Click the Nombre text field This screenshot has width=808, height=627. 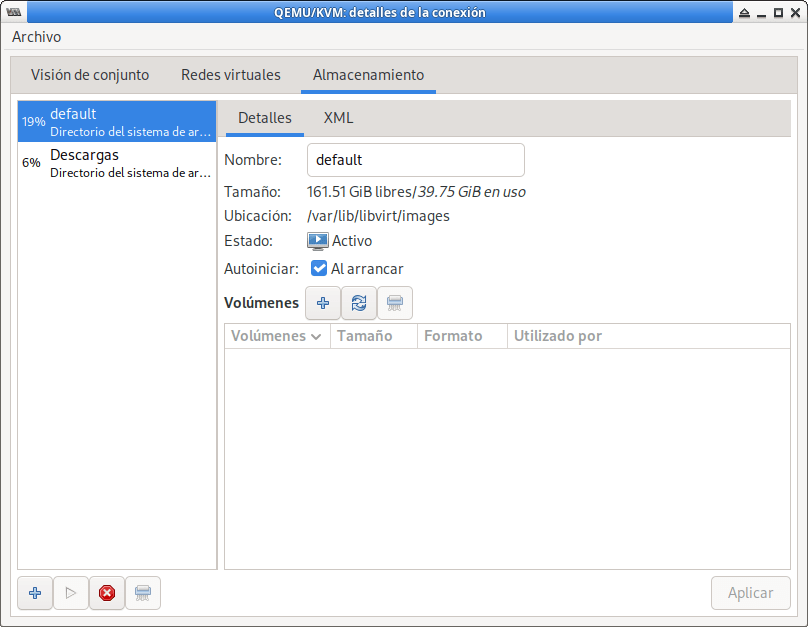(x=415, y=160)
